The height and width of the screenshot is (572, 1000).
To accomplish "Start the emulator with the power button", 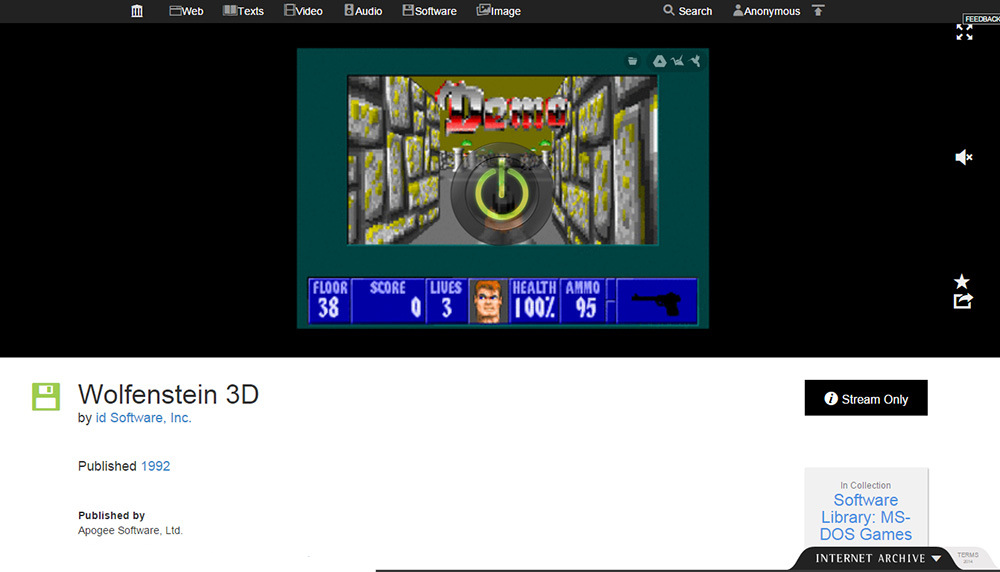I will click(501, 193).
